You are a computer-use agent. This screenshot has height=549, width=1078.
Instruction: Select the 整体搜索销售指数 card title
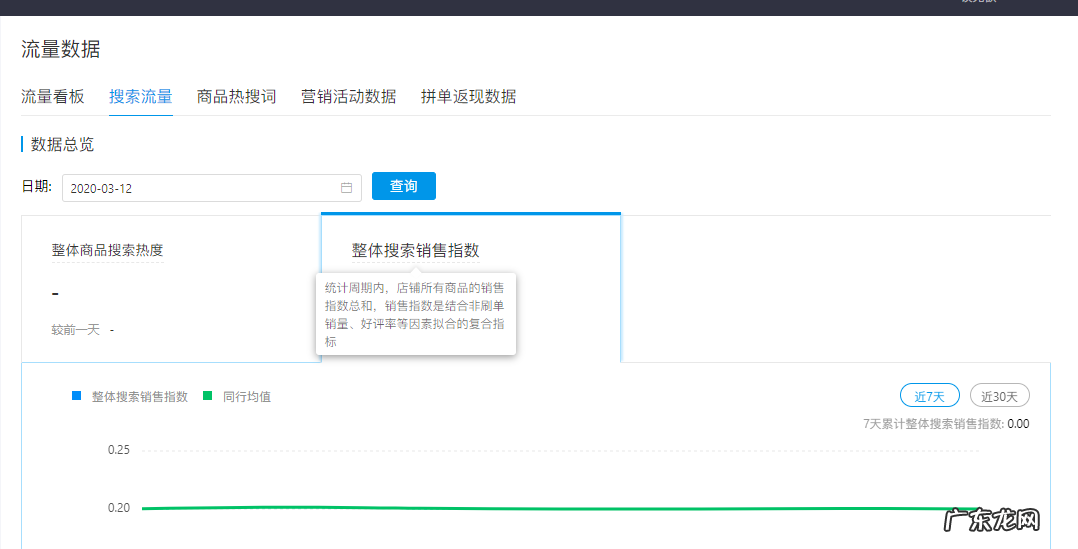pyautogui.click(x=415, y=250)
